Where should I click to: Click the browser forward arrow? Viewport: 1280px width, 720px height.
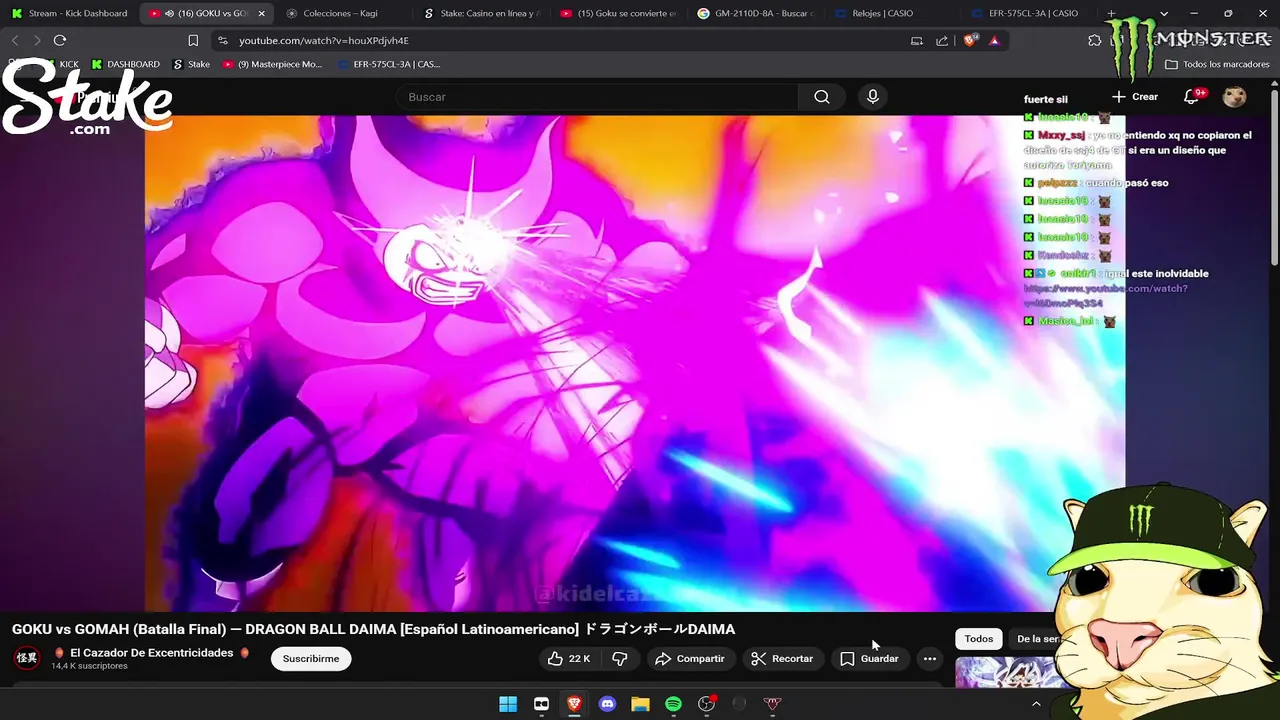tap(37, 40)
